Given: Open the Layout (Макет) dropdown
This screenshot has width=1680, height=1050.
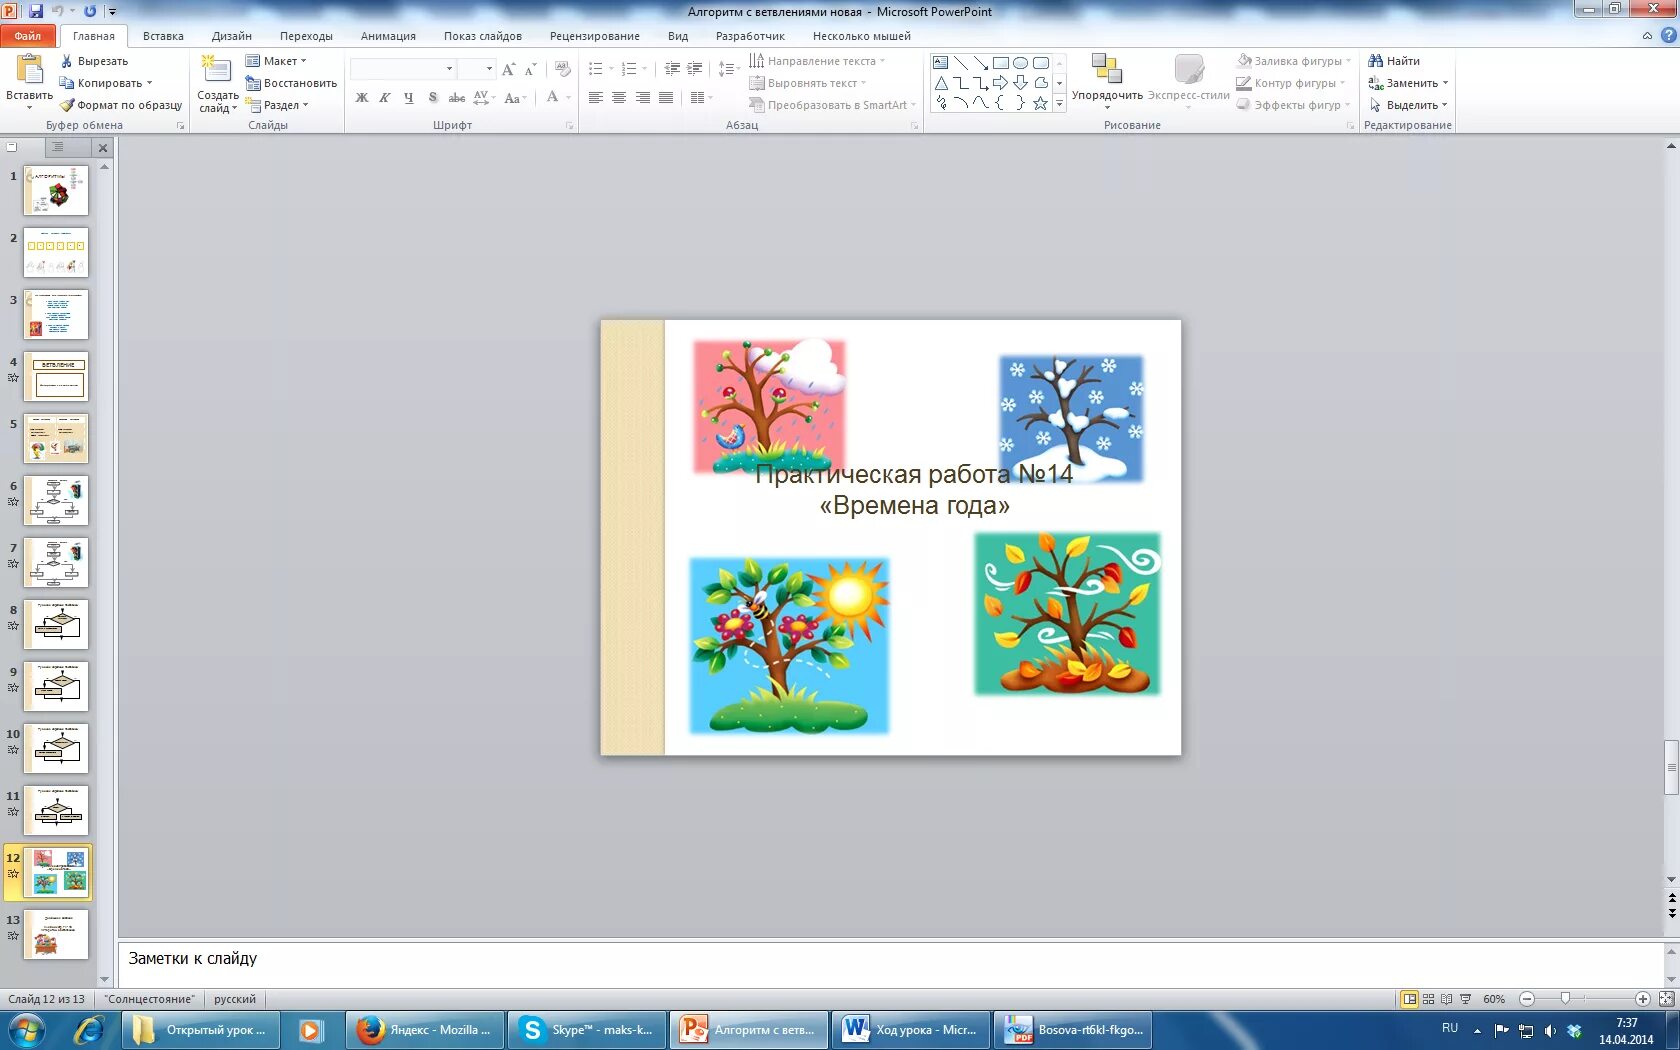Looking at the screenshot, I should pyautogui.click(x=277, y=61).
